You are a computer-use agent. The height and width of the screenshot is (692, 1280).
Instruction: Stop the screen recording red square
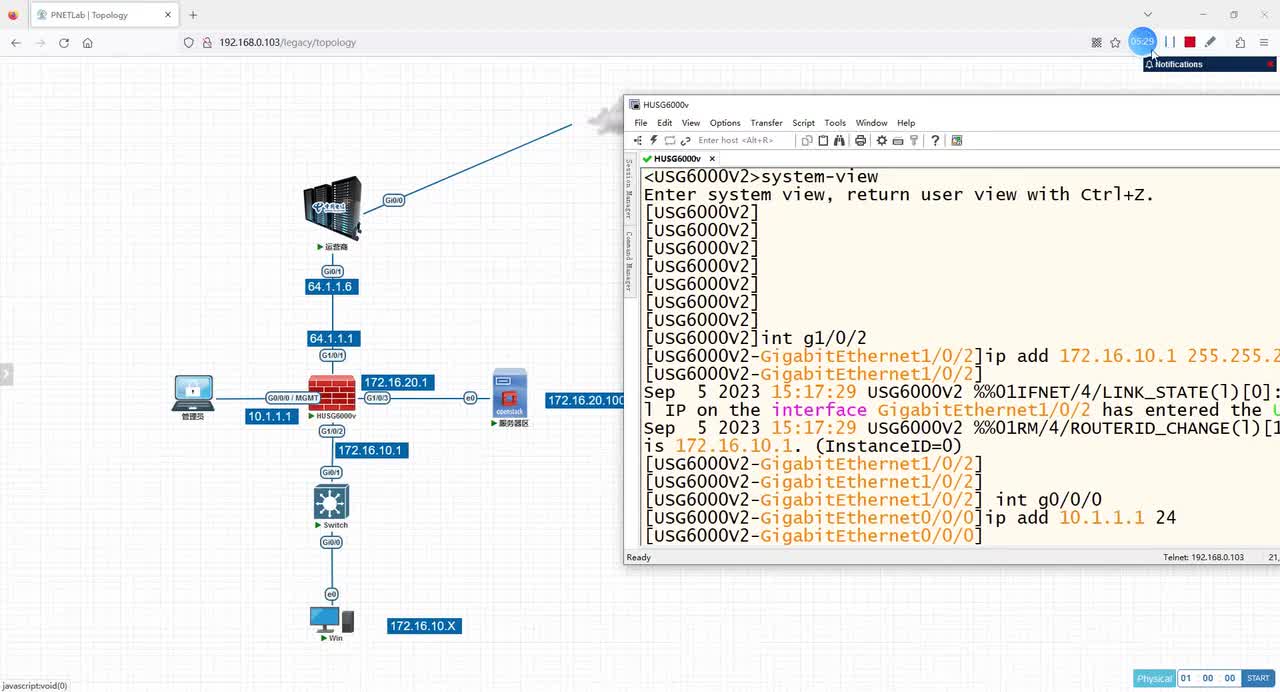coord(1190,42)
